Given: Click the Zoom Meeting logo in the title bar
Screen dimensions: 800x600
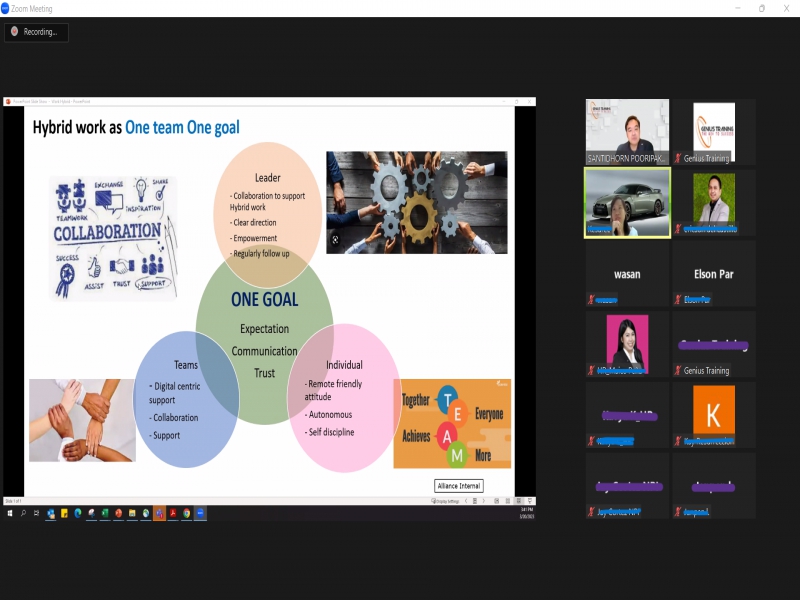Looking at the screenshot, I should [x=5, y=8].
